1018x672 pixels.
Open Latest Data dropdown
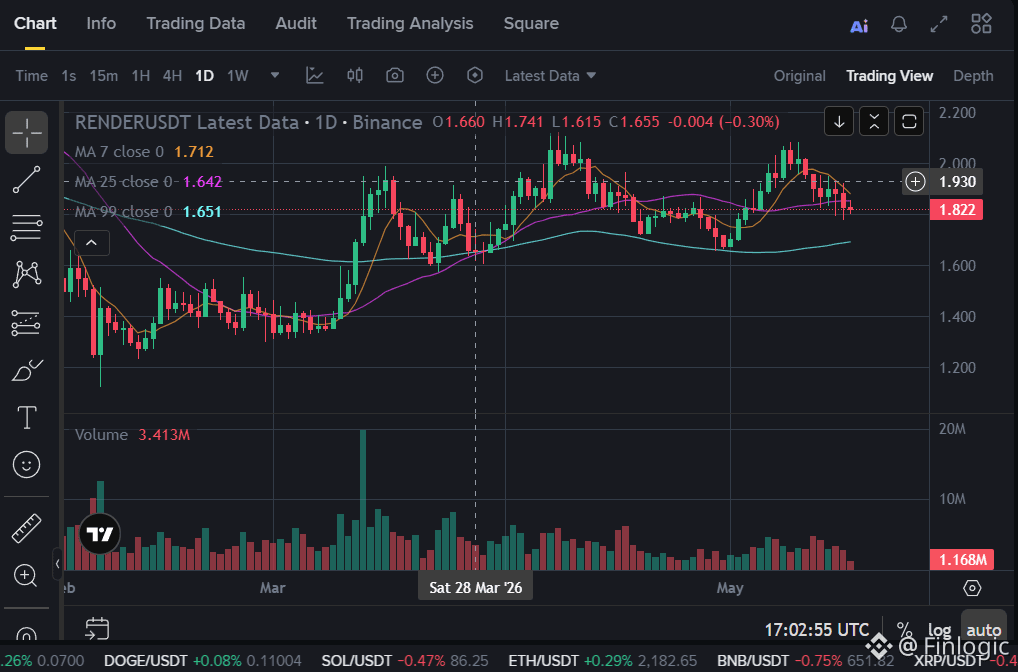coord(550,76)
